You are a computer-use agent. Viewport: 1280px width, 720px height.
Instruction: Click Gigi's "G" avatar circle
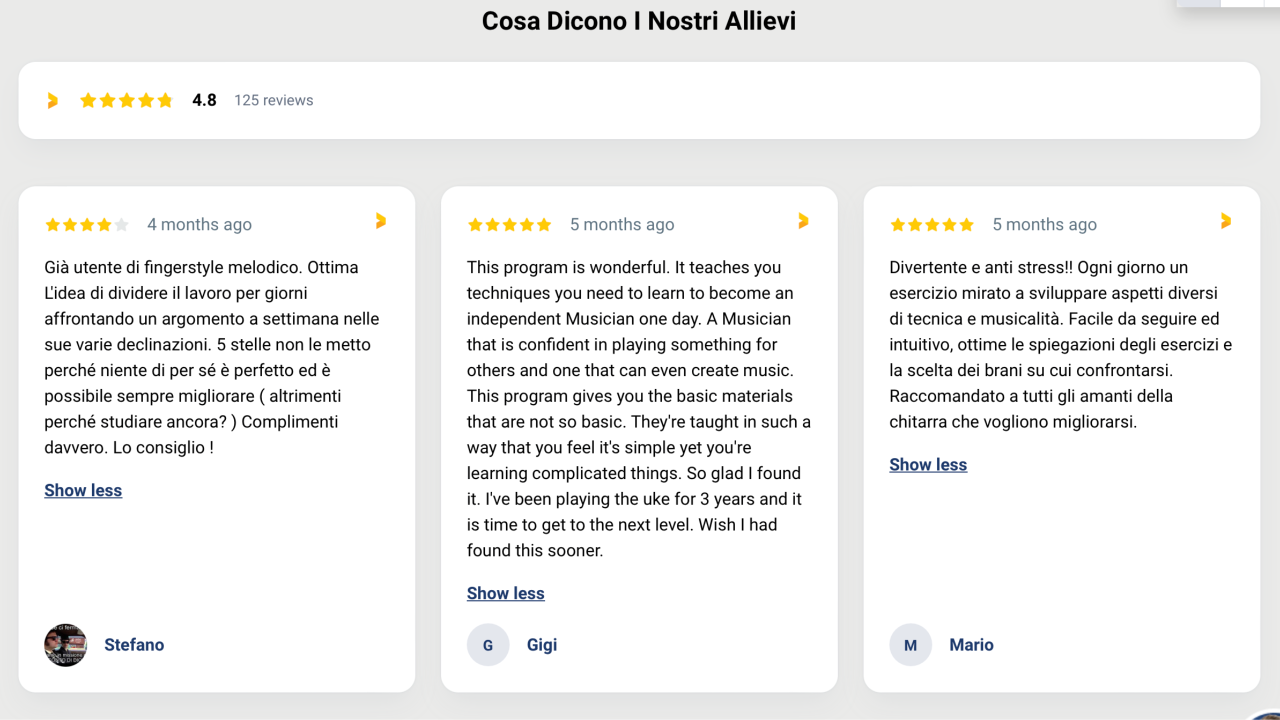[x=488, y=645]
